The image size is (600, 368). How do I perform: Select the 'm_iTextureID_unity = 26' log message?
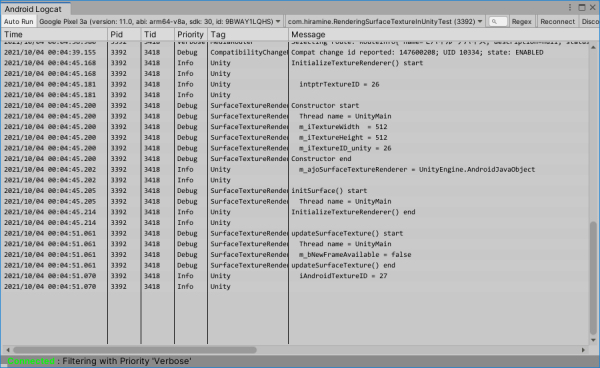(345, 148)
